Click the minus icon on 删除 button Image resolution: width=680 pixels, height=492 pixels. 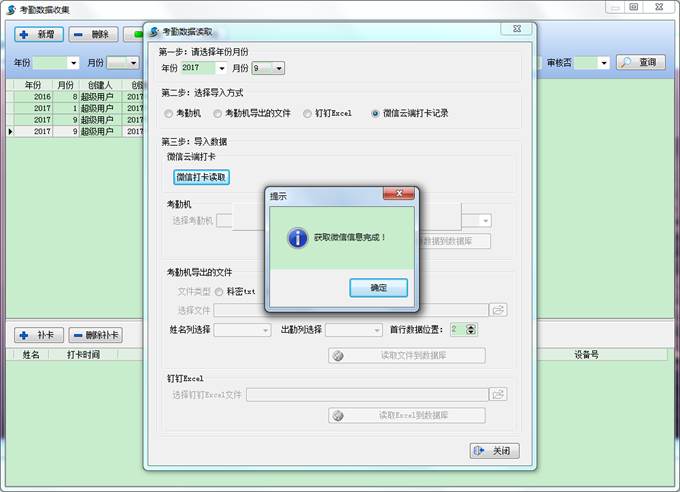point(78,34)
